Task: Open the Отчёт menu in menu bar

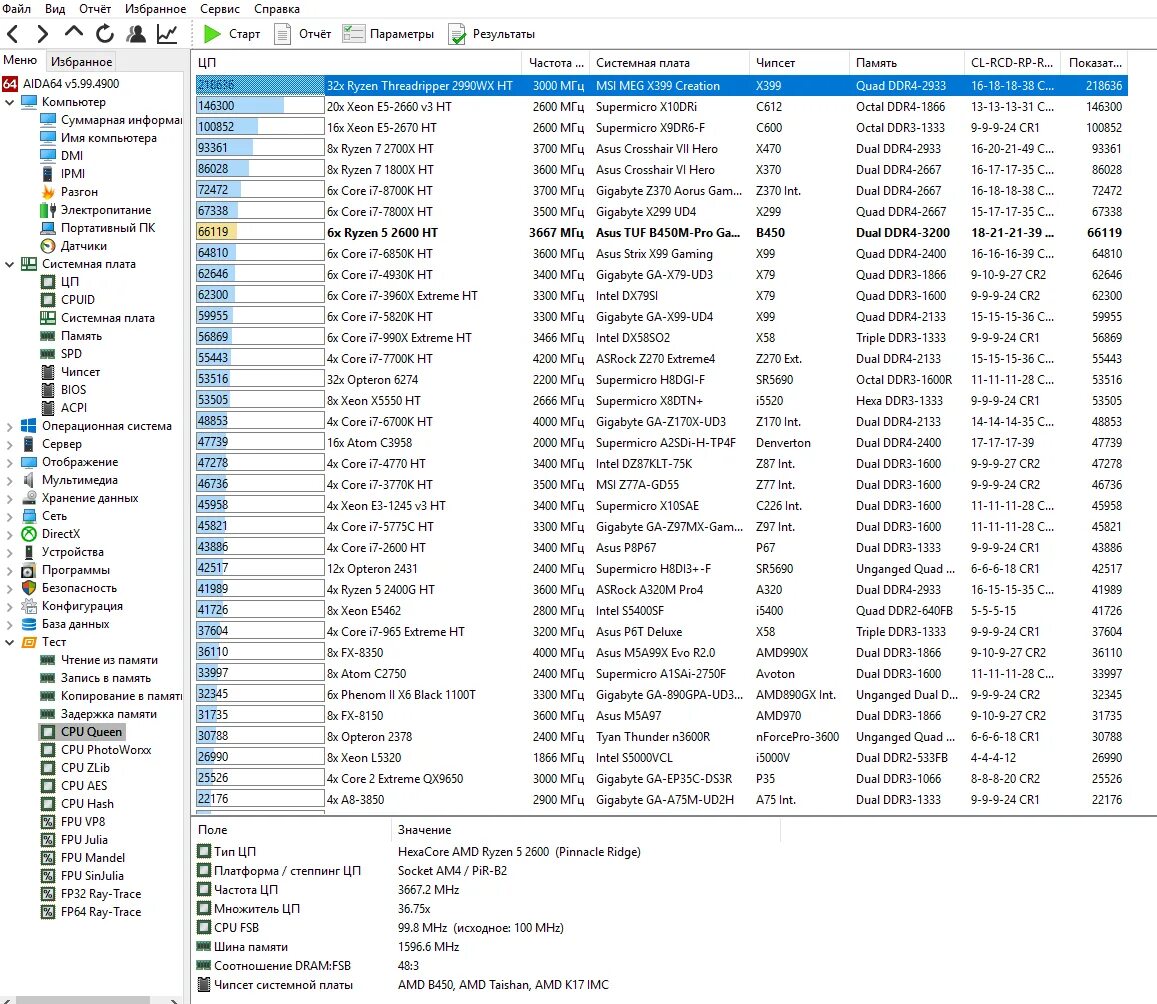Action: (94, 9)
